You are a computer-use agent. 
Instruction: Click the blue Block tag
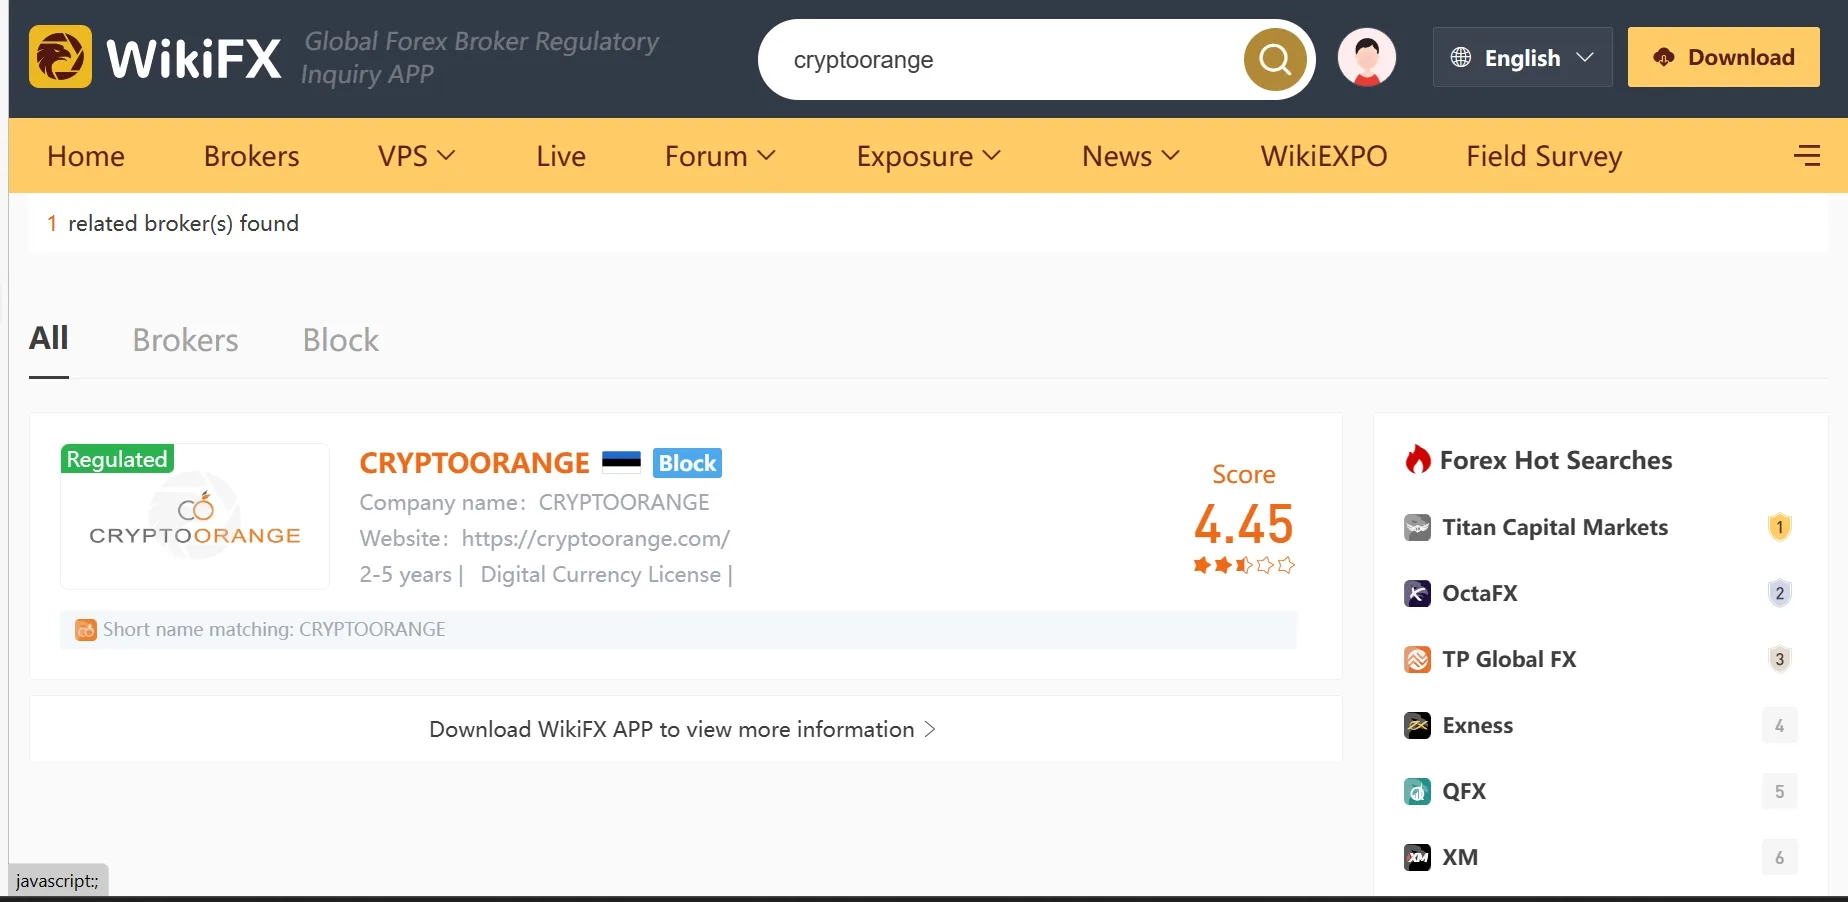point(687,462)
